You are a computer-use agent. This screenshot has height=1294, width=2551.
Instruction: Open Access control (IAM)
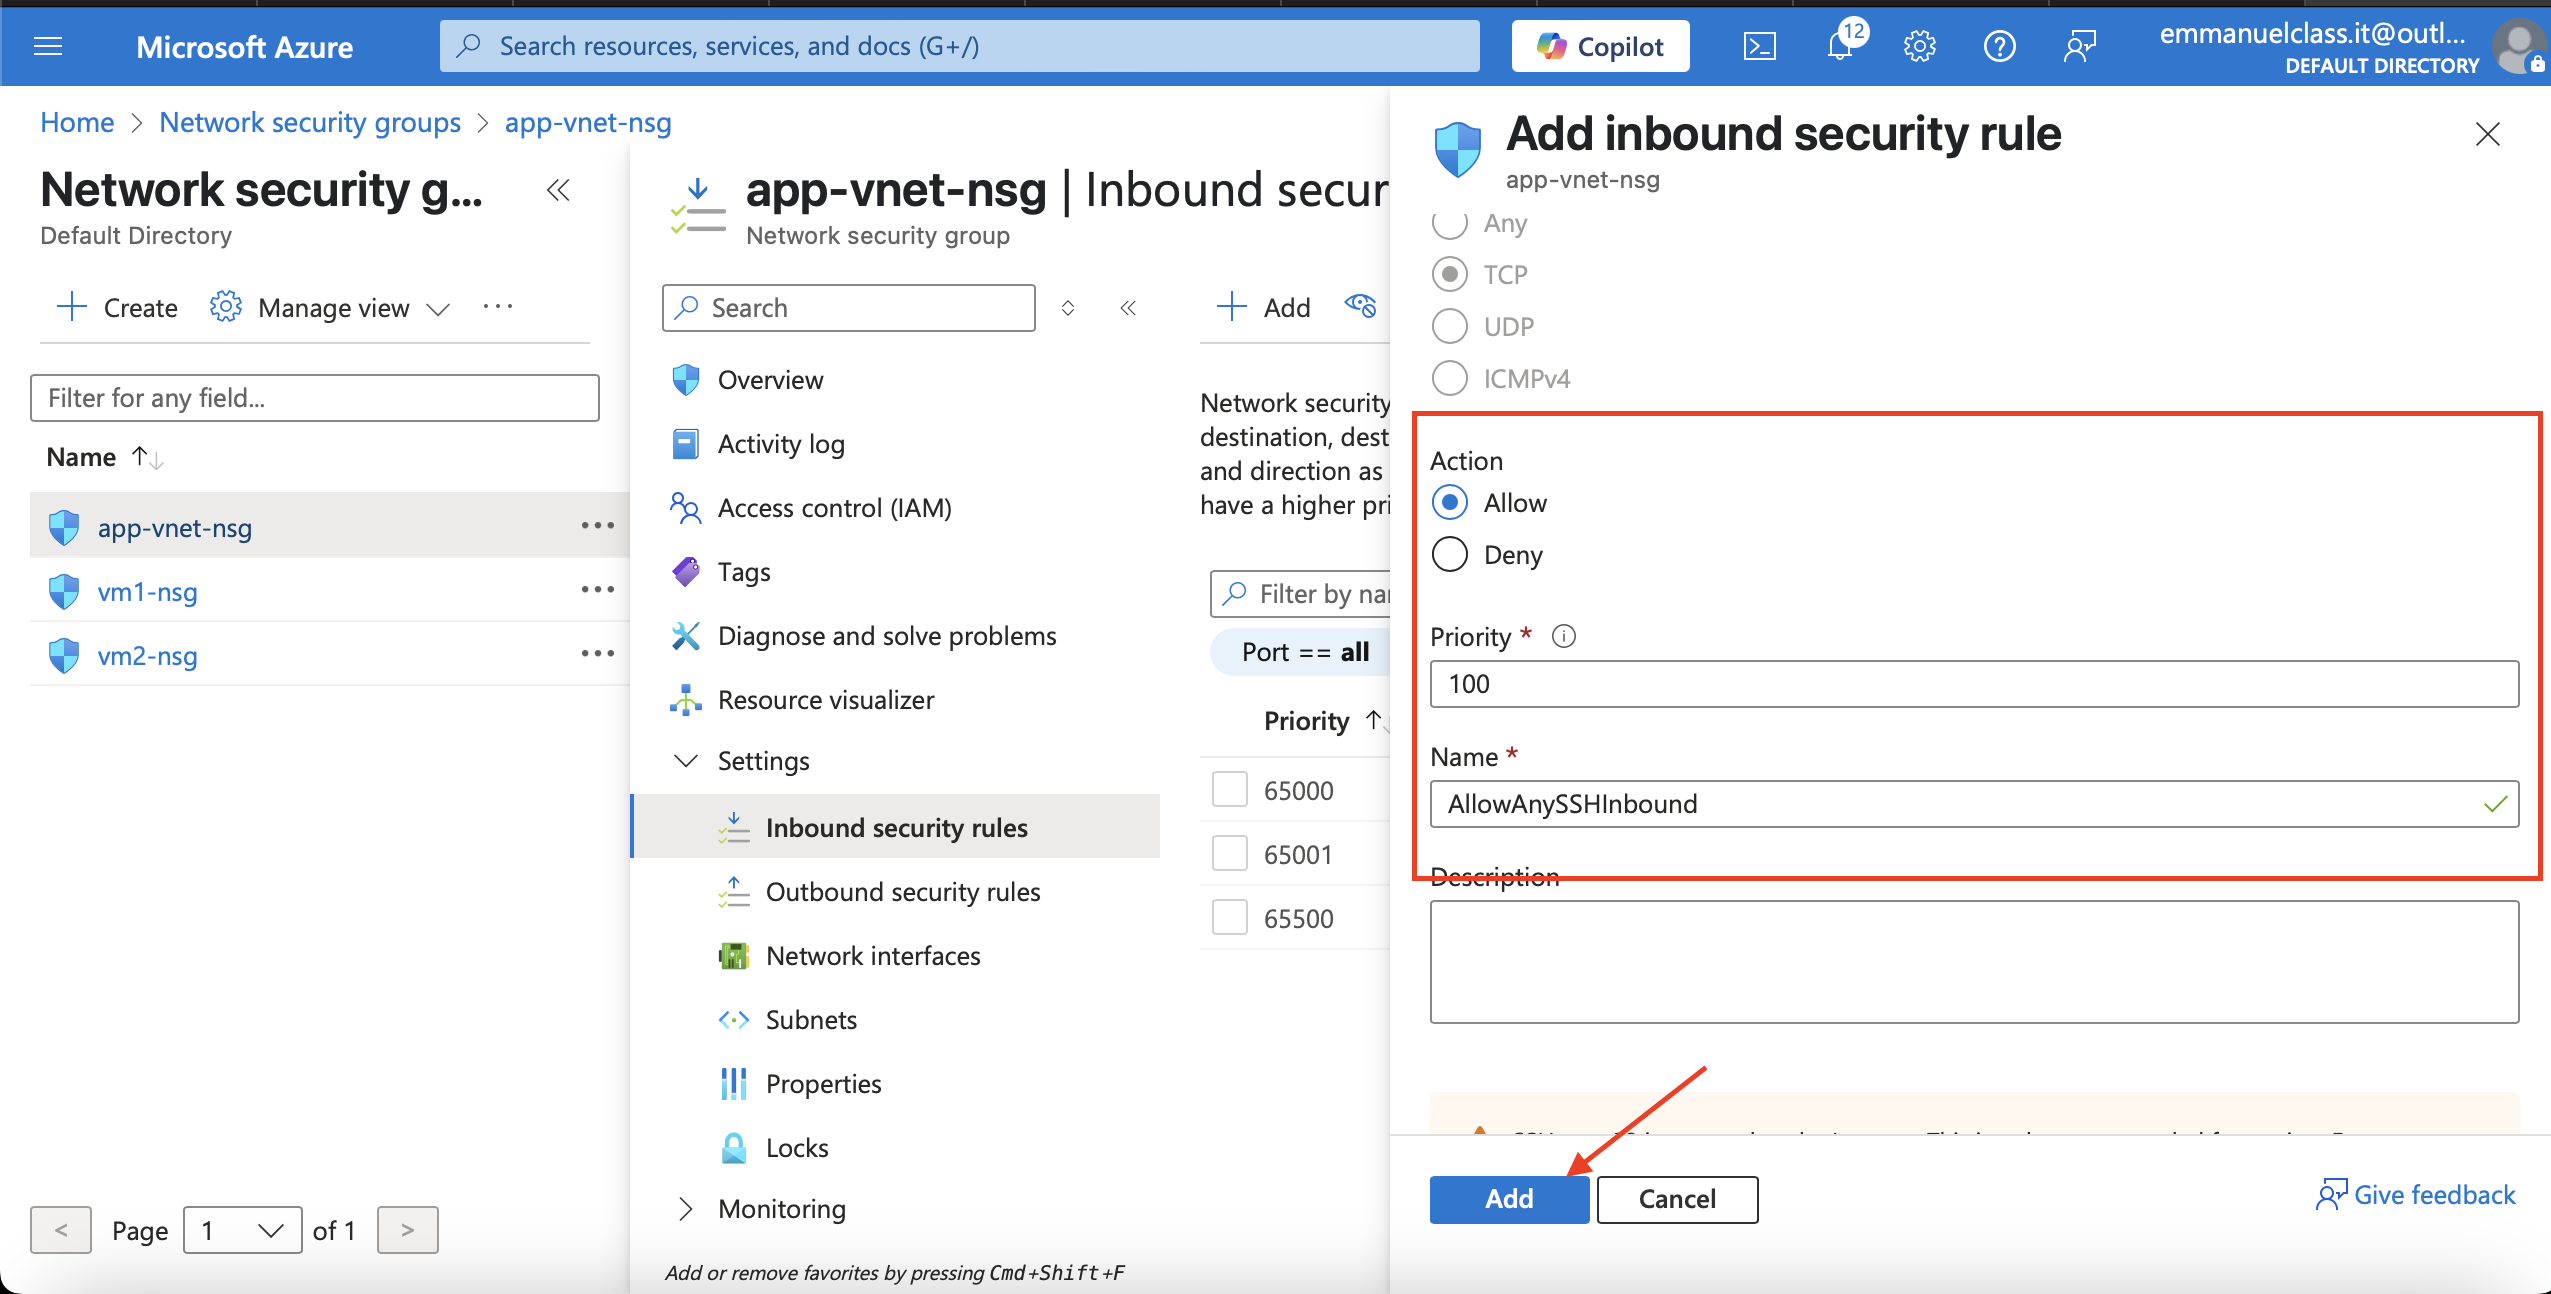[x=835, y=508]
